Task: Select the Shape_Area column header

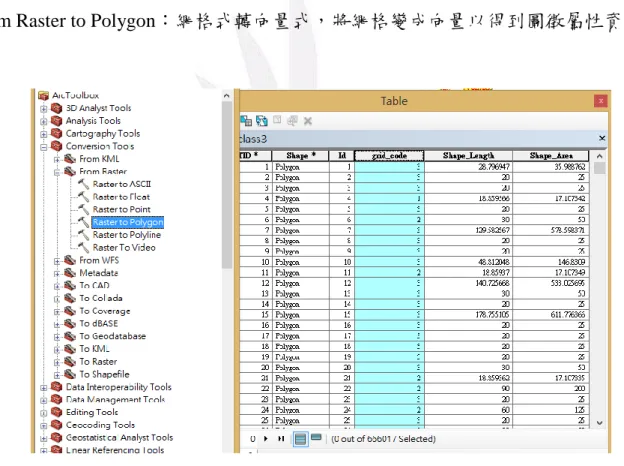Action: point(551,156)
